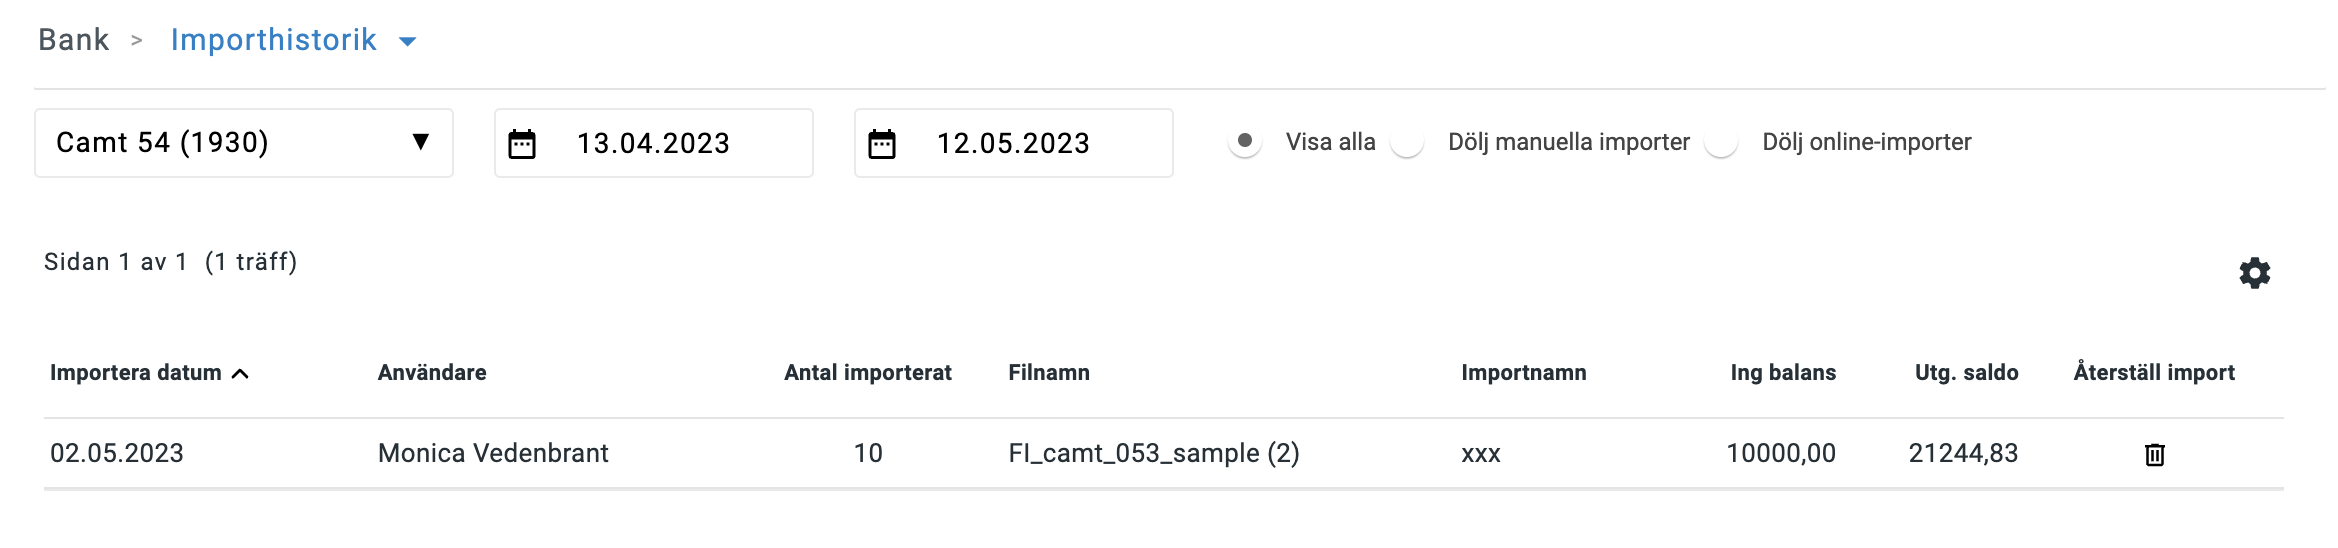Screen dimensions: 2338x548
Task: Expand the Importhistorik breadcrumb dropdown arrow
Action: [x=407, y=41]
